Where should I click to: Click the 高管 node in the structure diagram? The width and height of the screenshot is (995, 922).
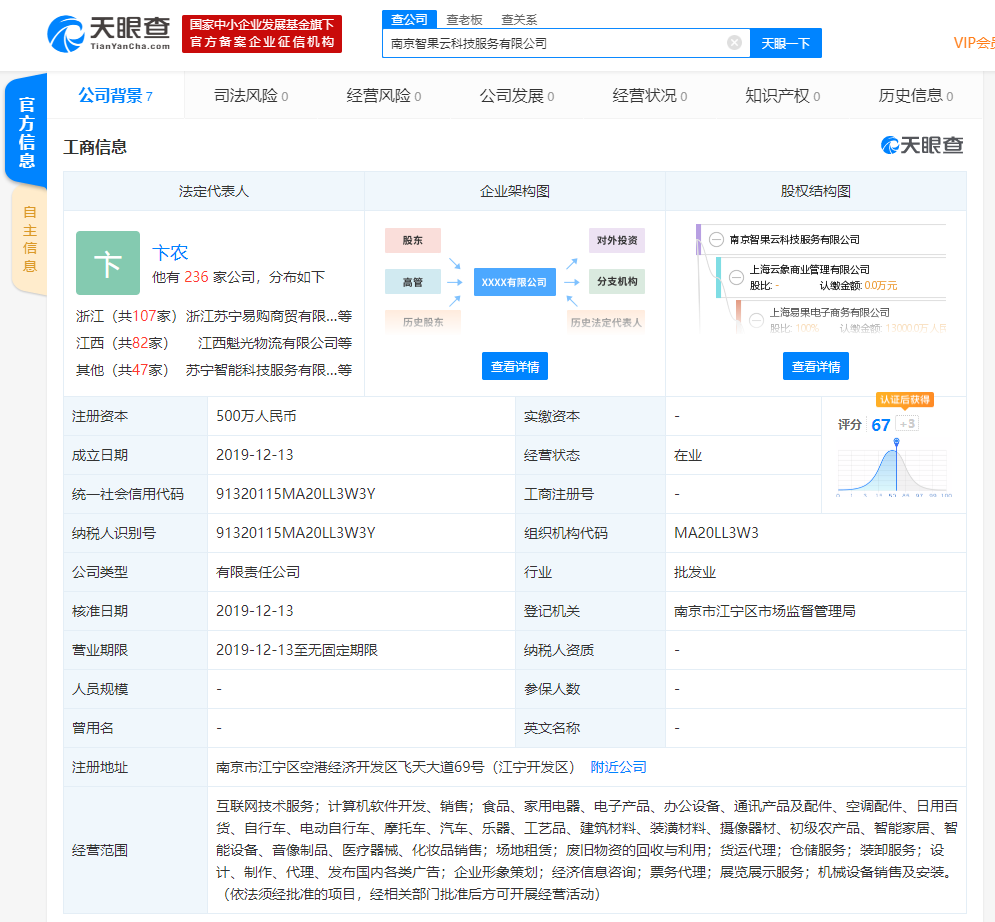click(412, 282)
